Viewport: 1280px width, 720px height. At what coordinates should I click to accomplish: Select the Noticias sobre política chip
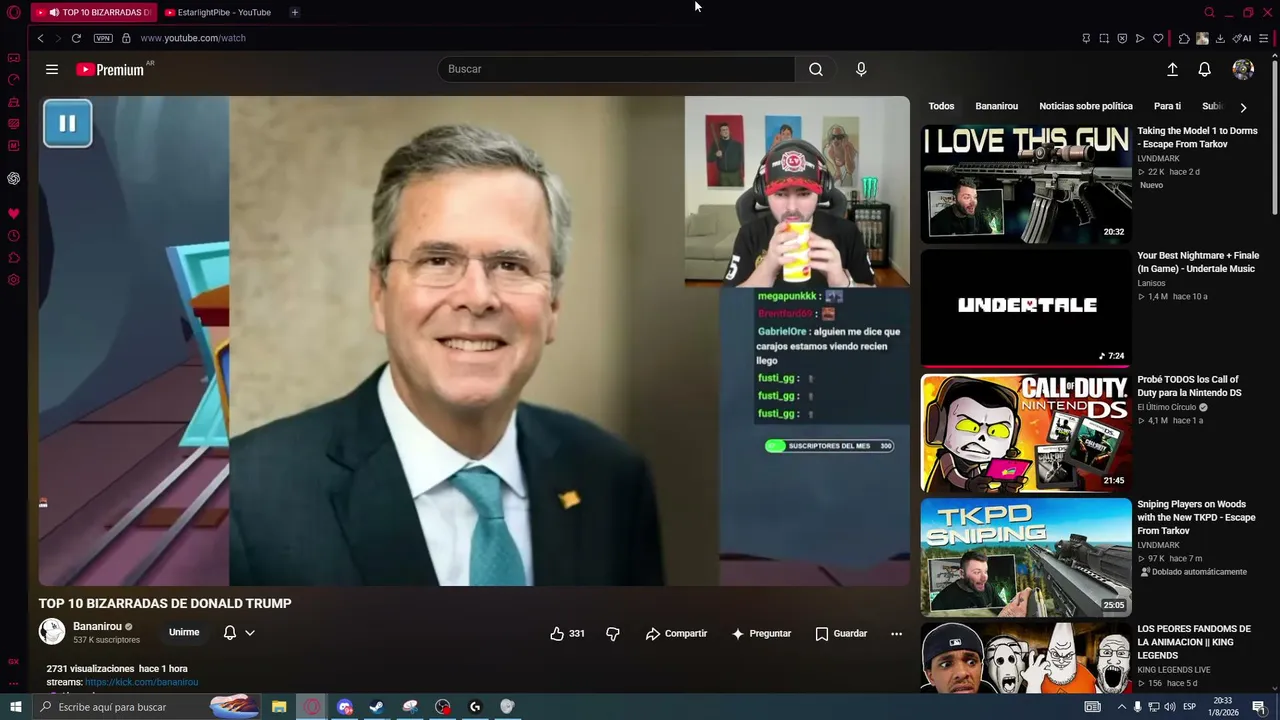[1086, 106]
